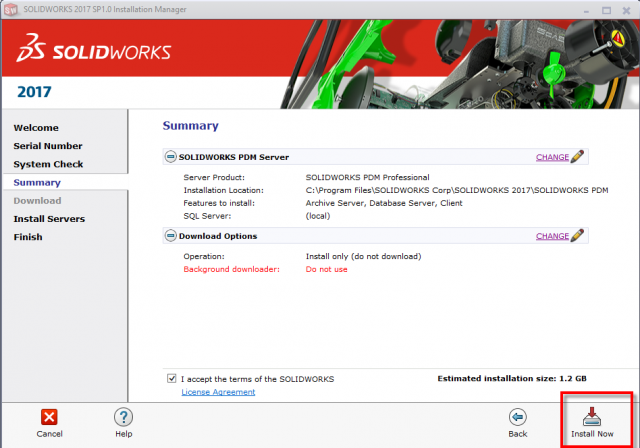640x448 pixels.
Task: Open Help via question mark icon
Action: point(123,417)
